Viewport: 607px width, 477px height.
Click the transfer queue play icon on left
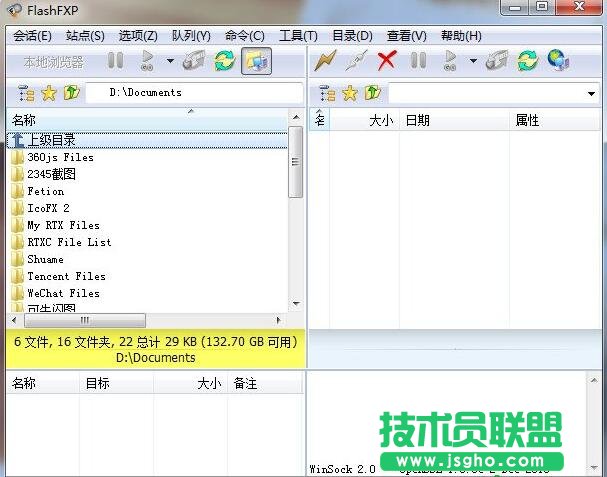point(147,61)
